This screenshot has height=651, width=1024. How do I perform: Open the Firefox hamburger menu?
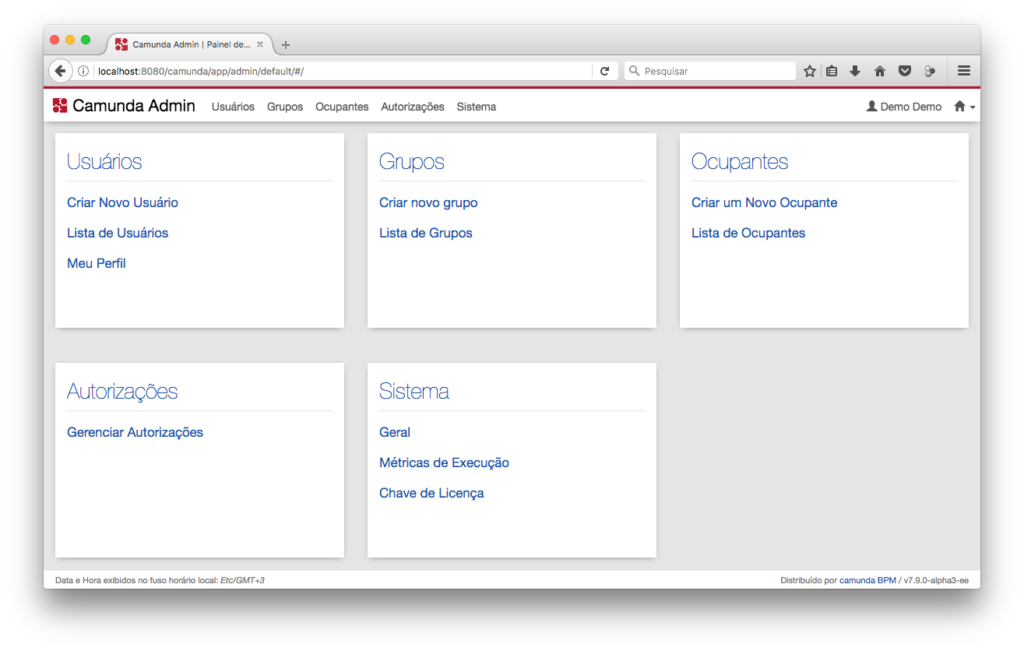(x=964, y=71)
